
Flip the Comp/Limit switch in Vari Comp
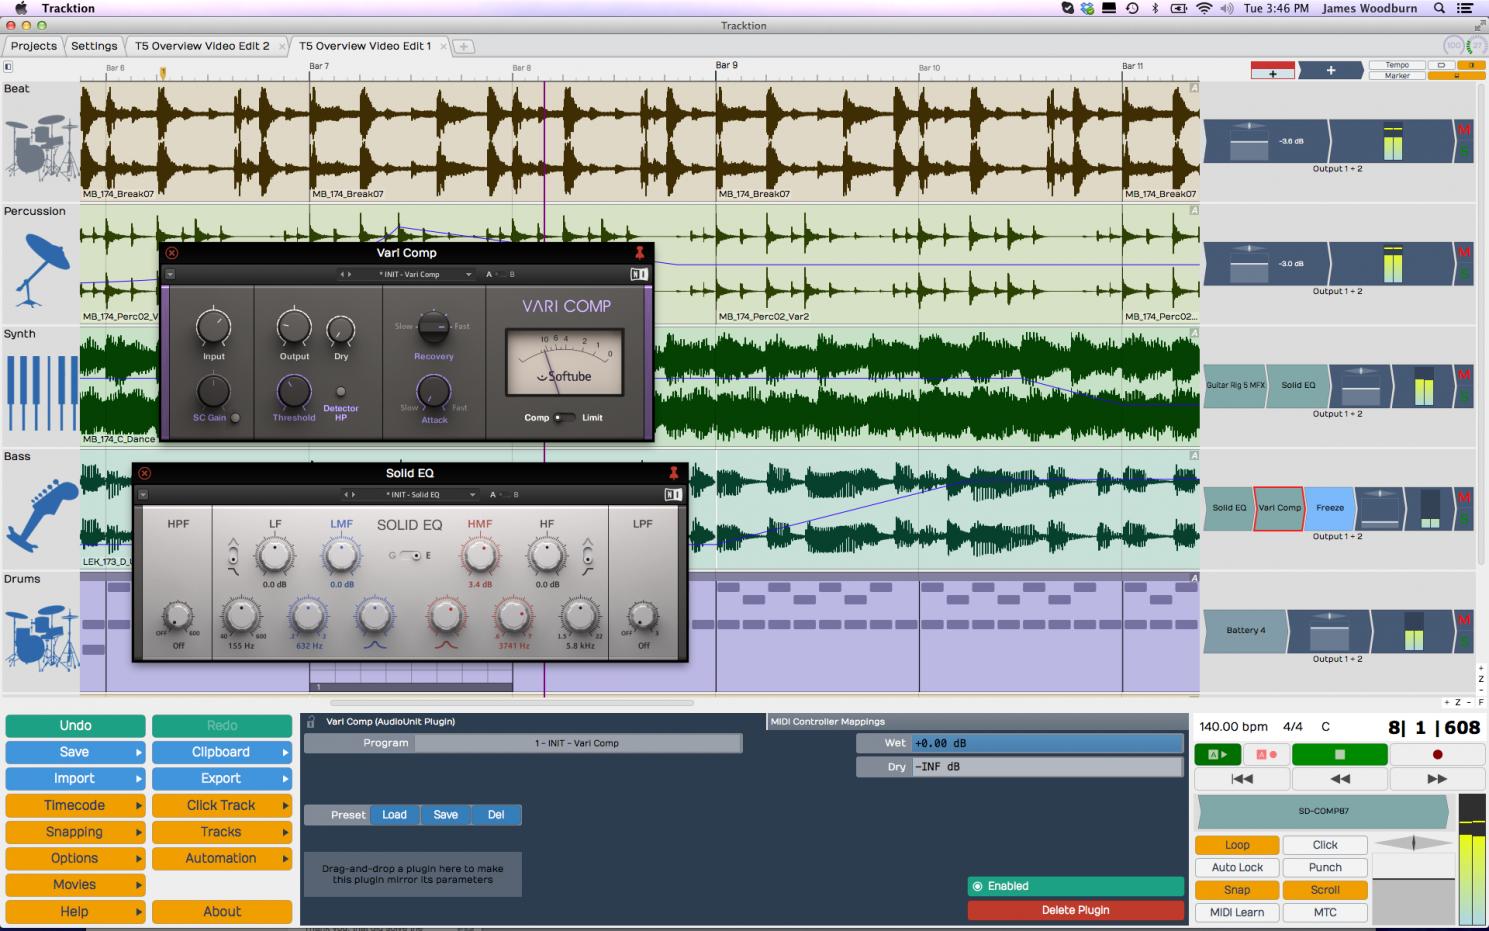coord(565,418)
